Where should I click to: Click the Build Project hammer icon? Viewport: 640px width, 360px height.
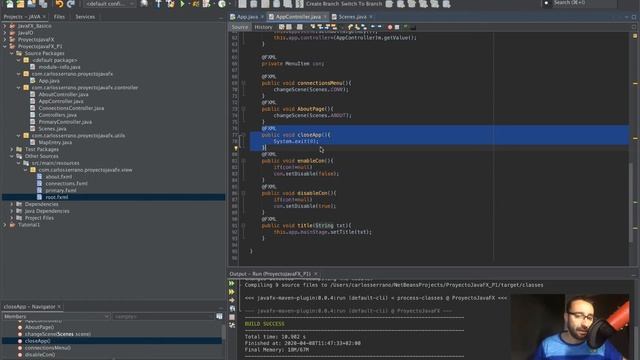158,4
